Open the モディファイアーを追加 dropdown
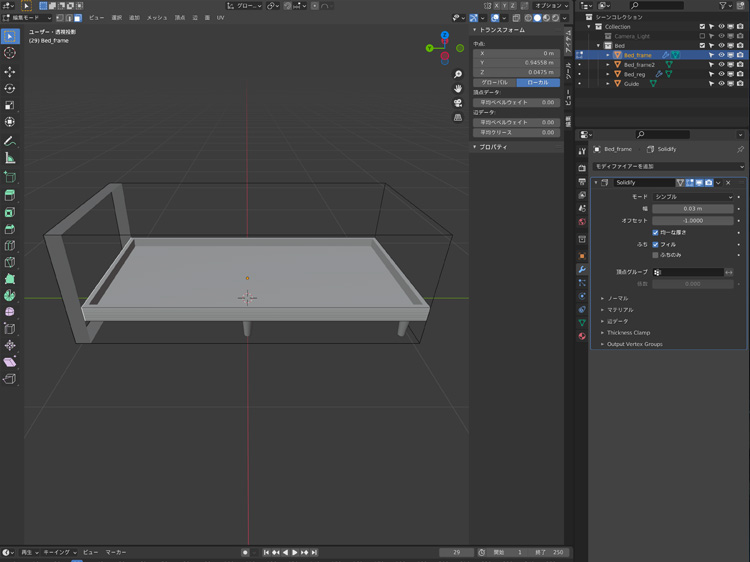750x562 pixels. coord(668,166)
